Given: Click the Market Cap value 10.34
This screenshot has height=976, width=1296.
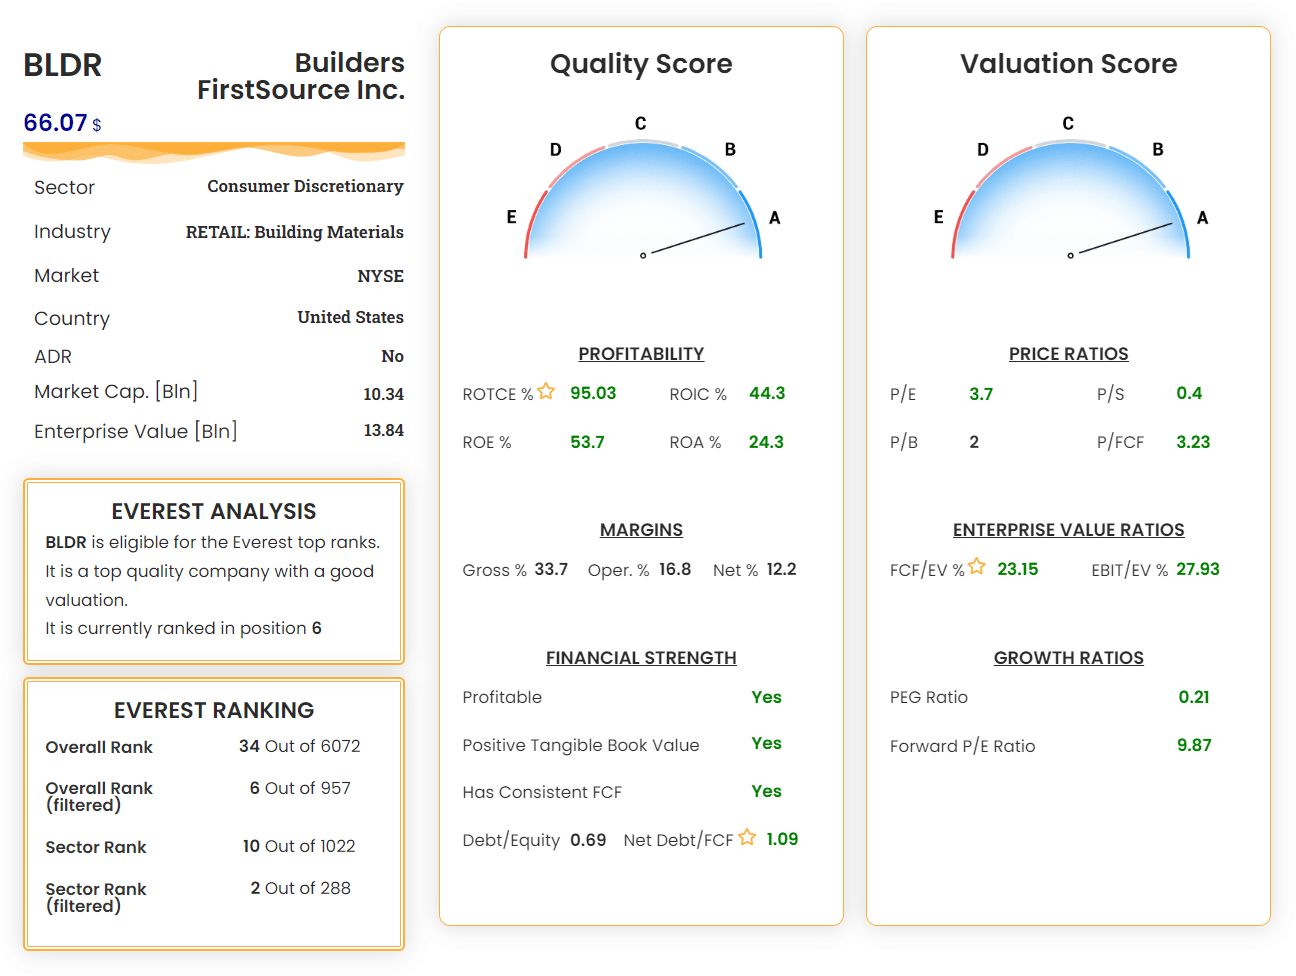Looking at the screenshot, I should 383,394.
